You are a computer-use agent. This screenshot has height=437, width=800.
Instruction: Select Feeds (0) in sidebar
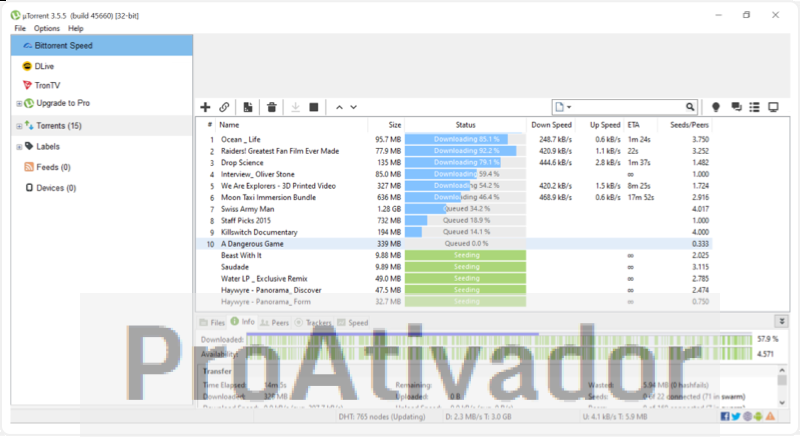tap(53, 167)
